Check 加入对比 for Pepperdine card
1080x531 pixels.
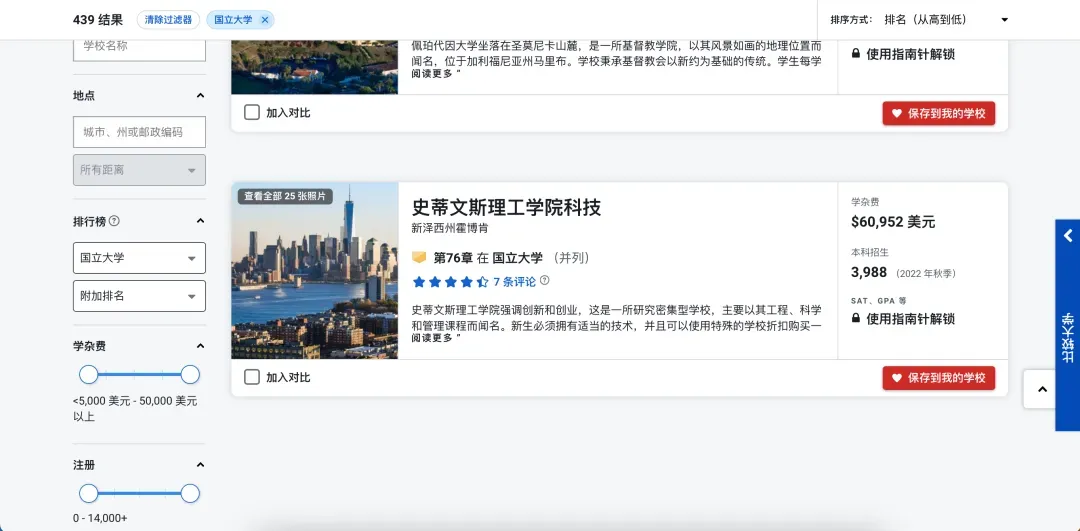252,112
